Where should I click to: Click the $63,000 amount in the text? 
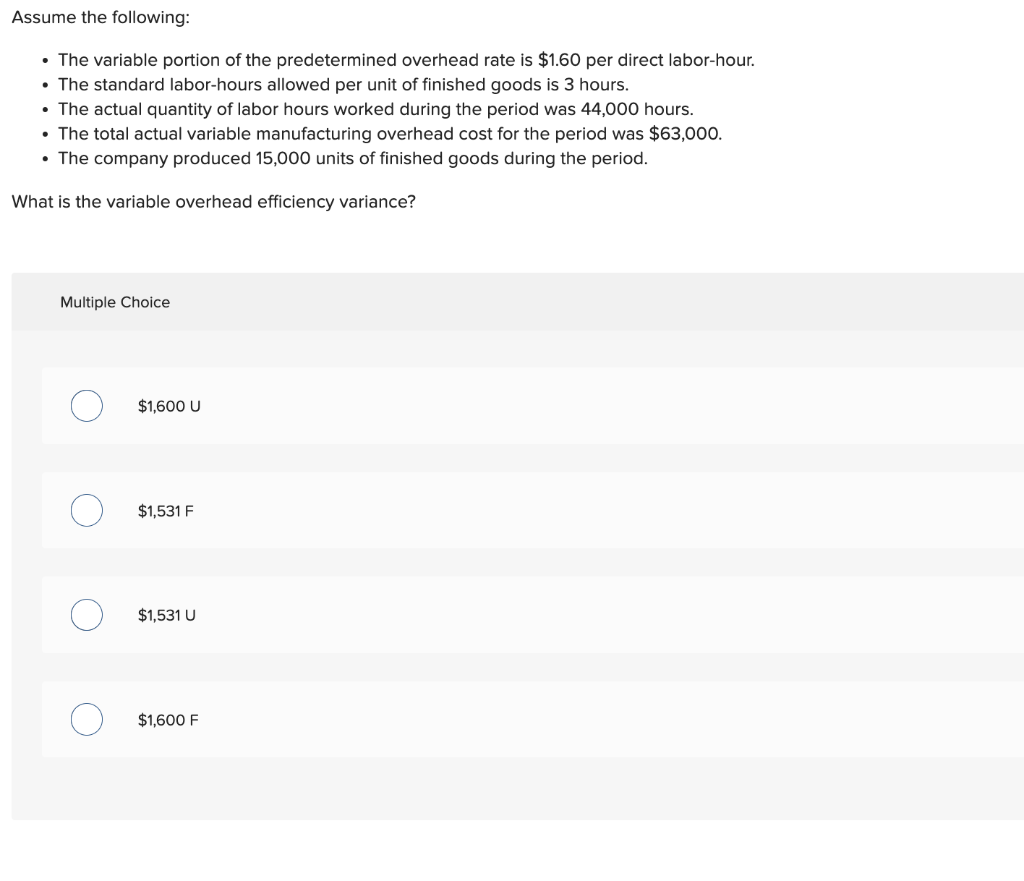[683, 134]
